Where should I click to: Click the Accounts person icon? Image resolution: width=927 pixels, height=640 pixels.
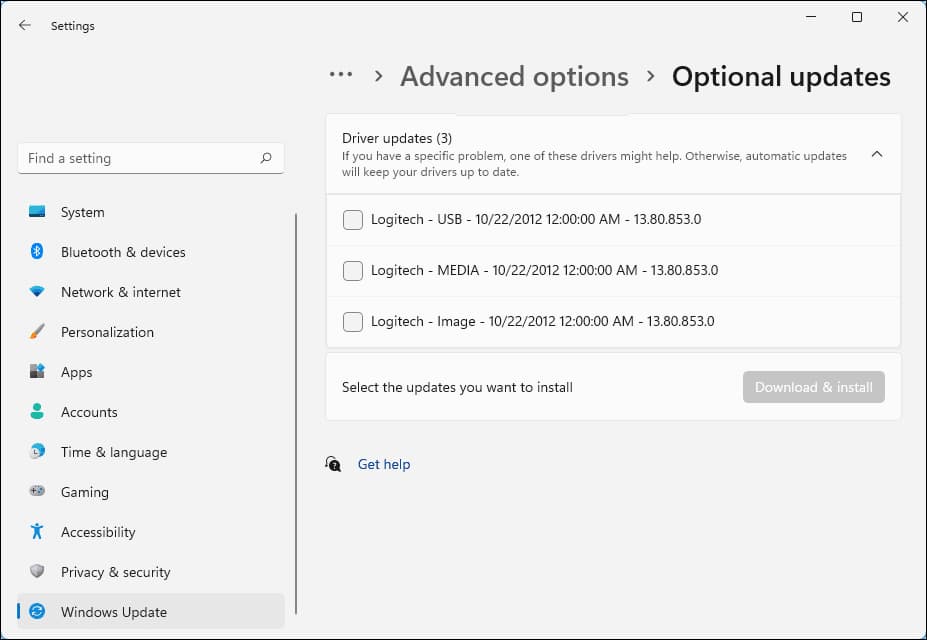(37, 412)
